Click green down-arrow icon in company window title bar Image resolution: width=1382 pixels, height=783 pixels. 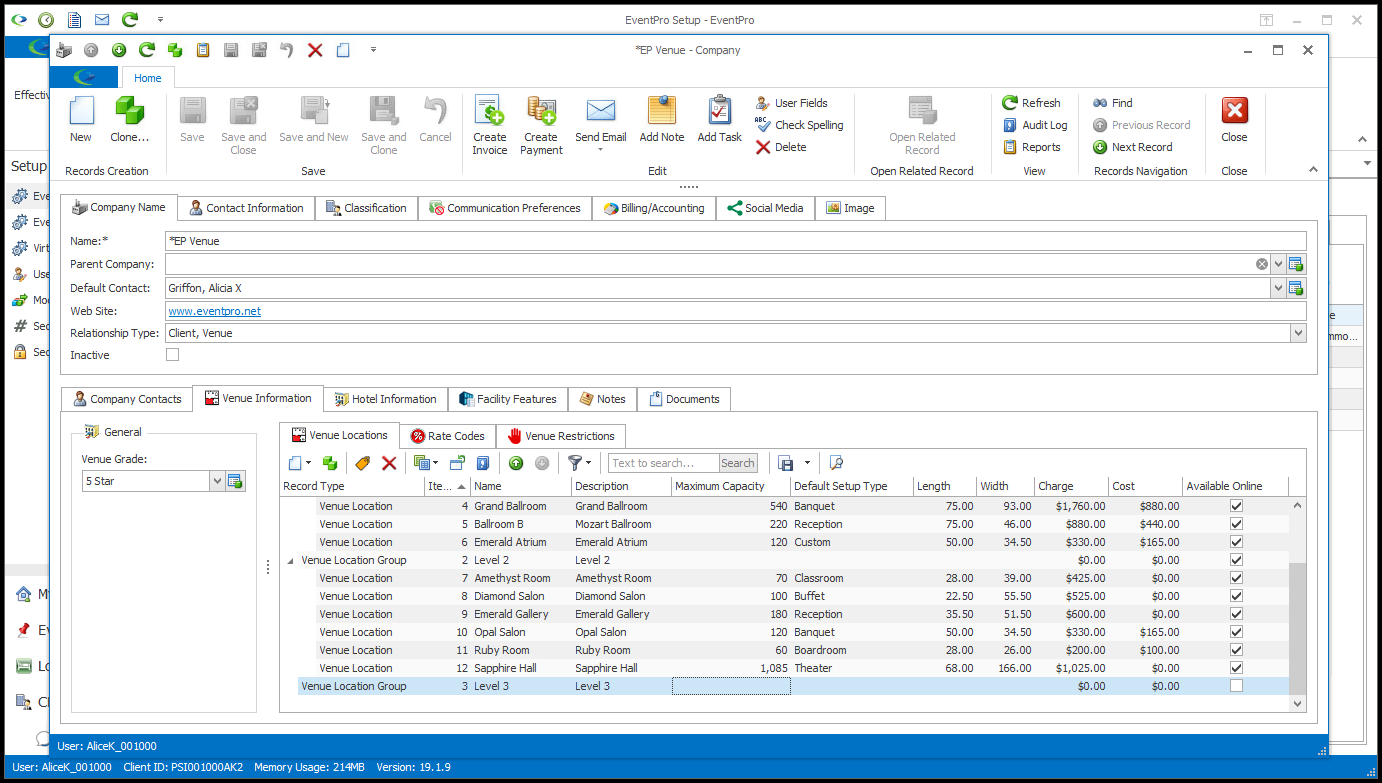pyautogui.click(x=119, y=50)
